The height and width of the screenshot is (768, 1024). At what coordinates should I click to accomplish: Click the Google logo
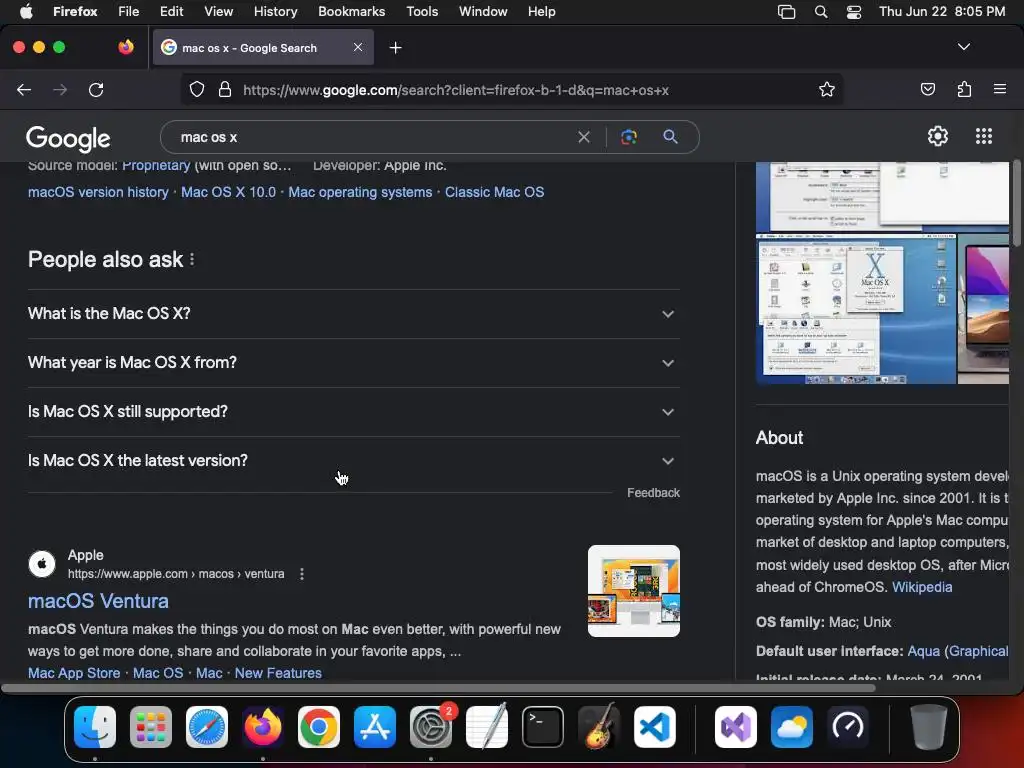point(68,138)
